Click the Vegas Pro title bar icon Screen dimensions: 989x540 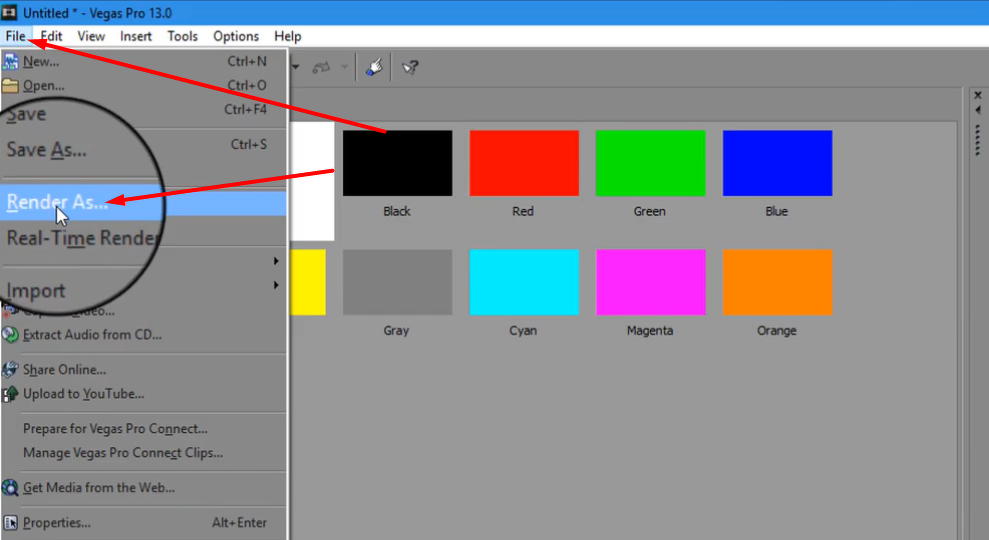[9, 12]
